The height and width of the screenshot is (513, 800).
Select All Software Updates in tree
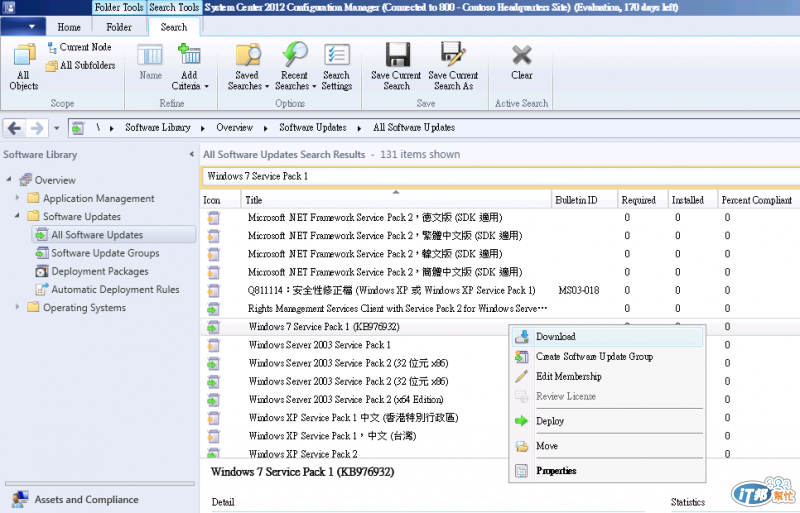coord(114,235)
